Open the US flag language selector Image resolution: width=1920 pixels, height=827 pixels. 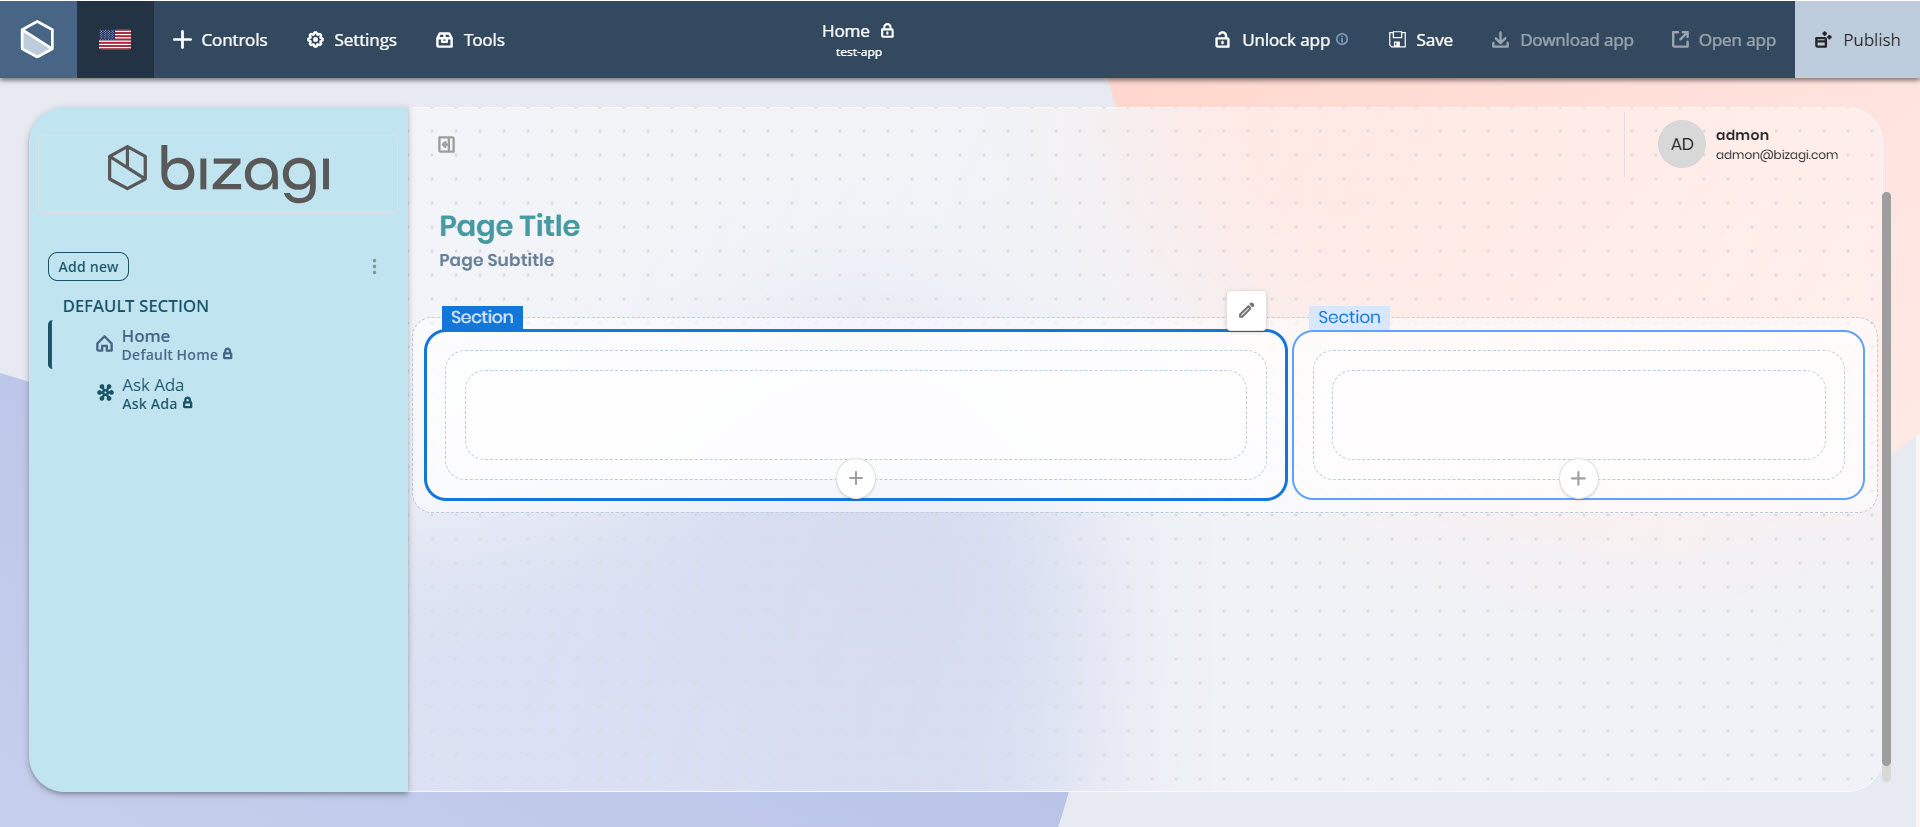pos(115,39)
